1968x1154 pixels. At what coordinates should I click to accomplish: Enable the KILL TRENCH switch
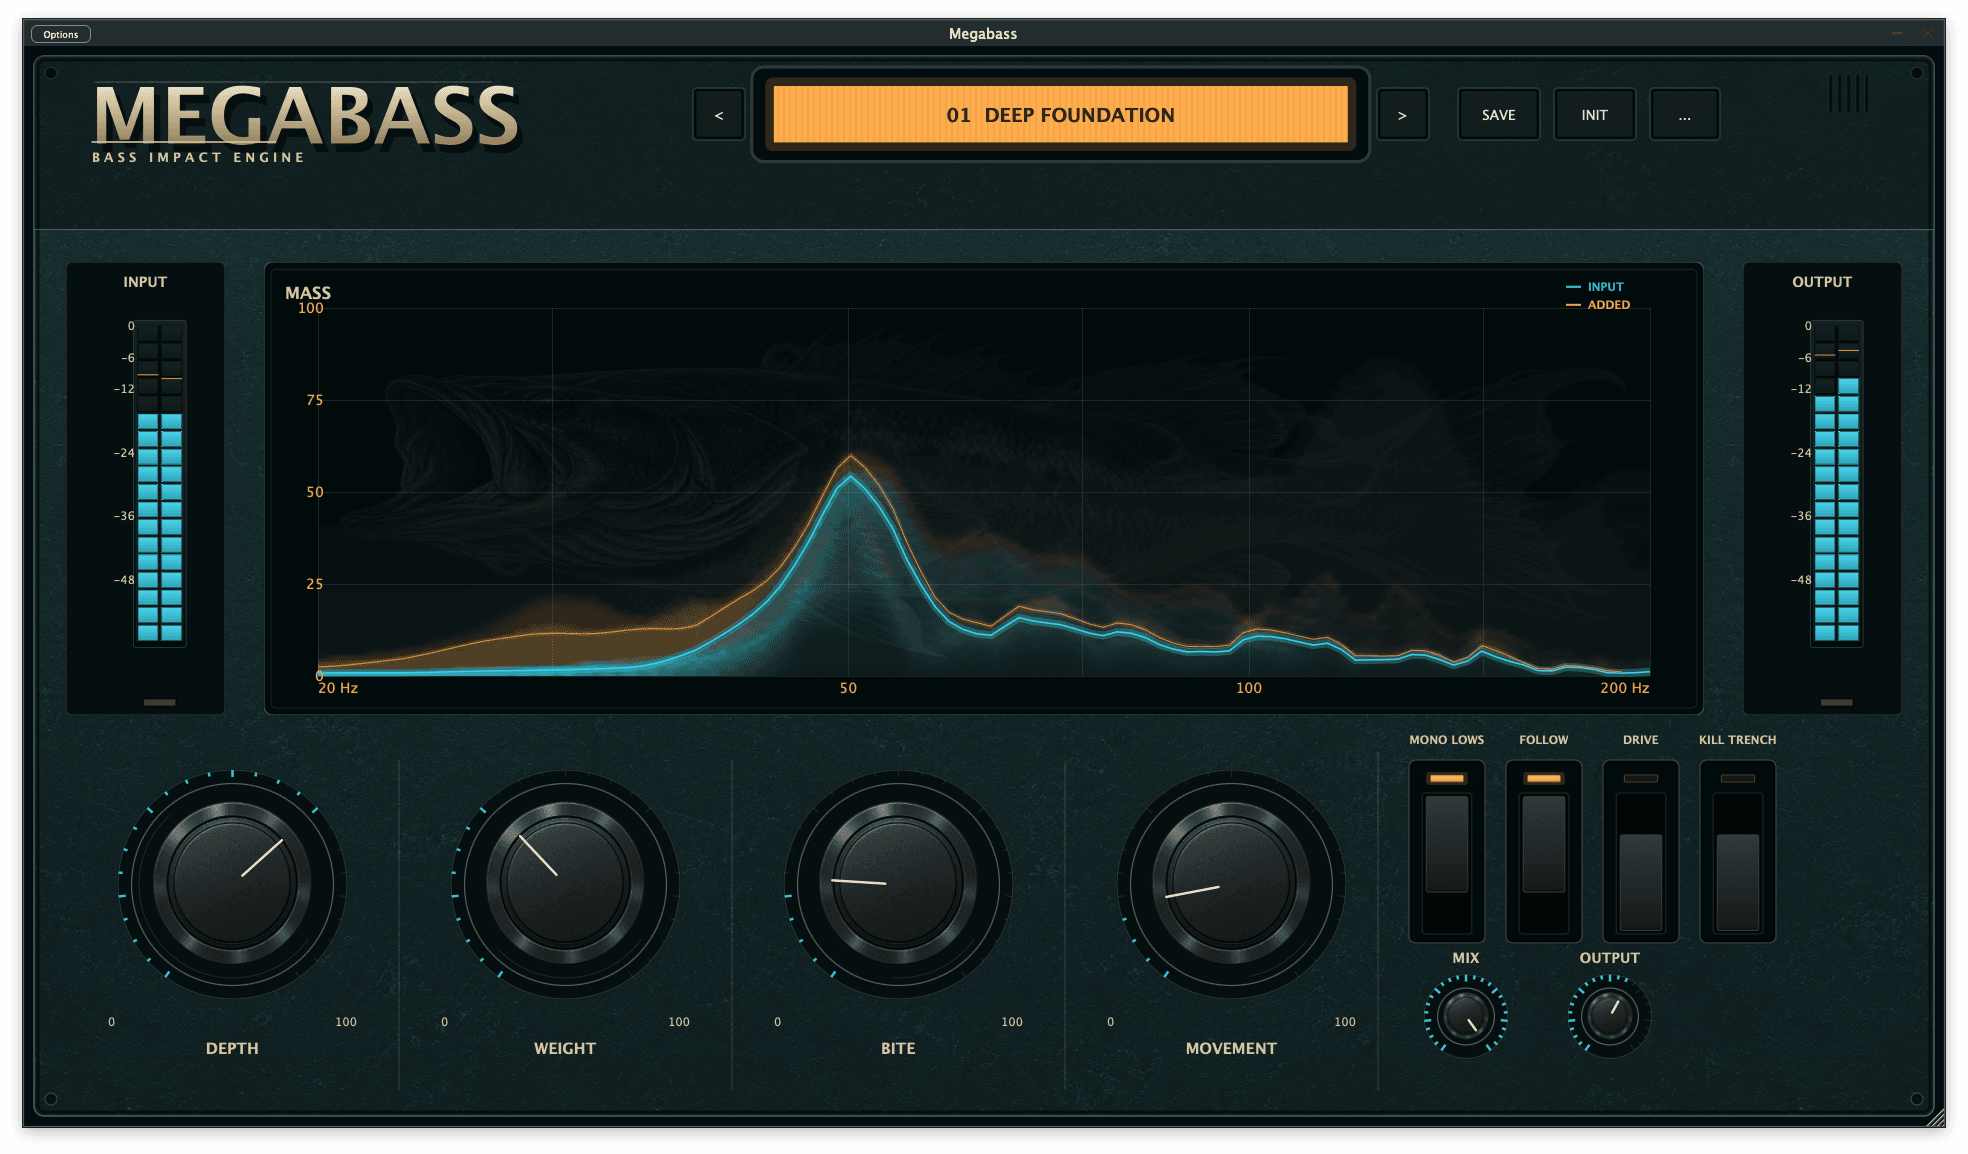[x=1737, y=851]
